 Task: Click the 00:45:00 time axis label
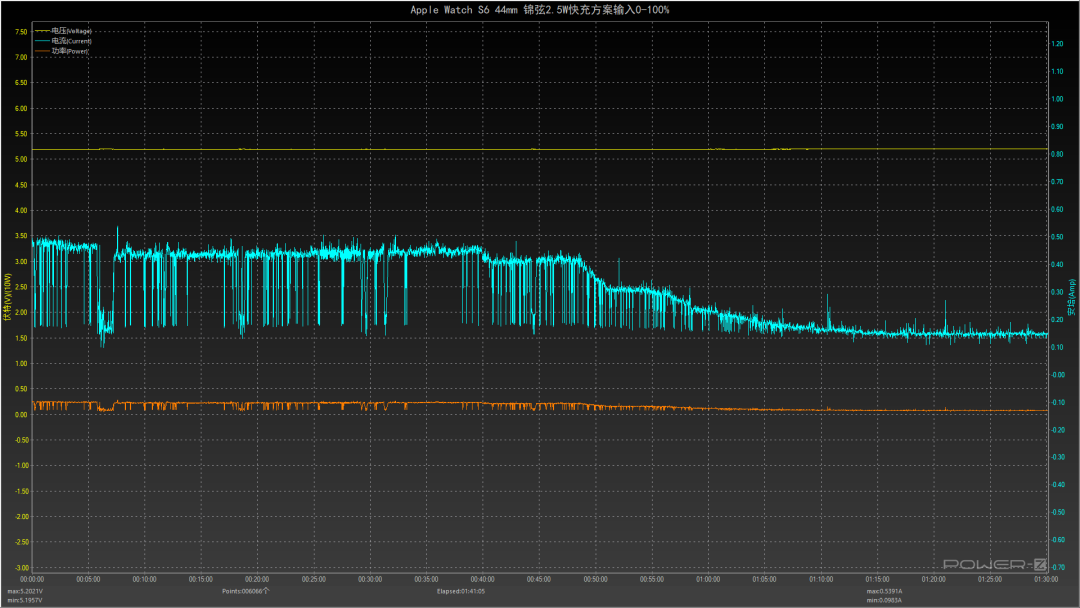pyautogui.click(x=539, y=580)
